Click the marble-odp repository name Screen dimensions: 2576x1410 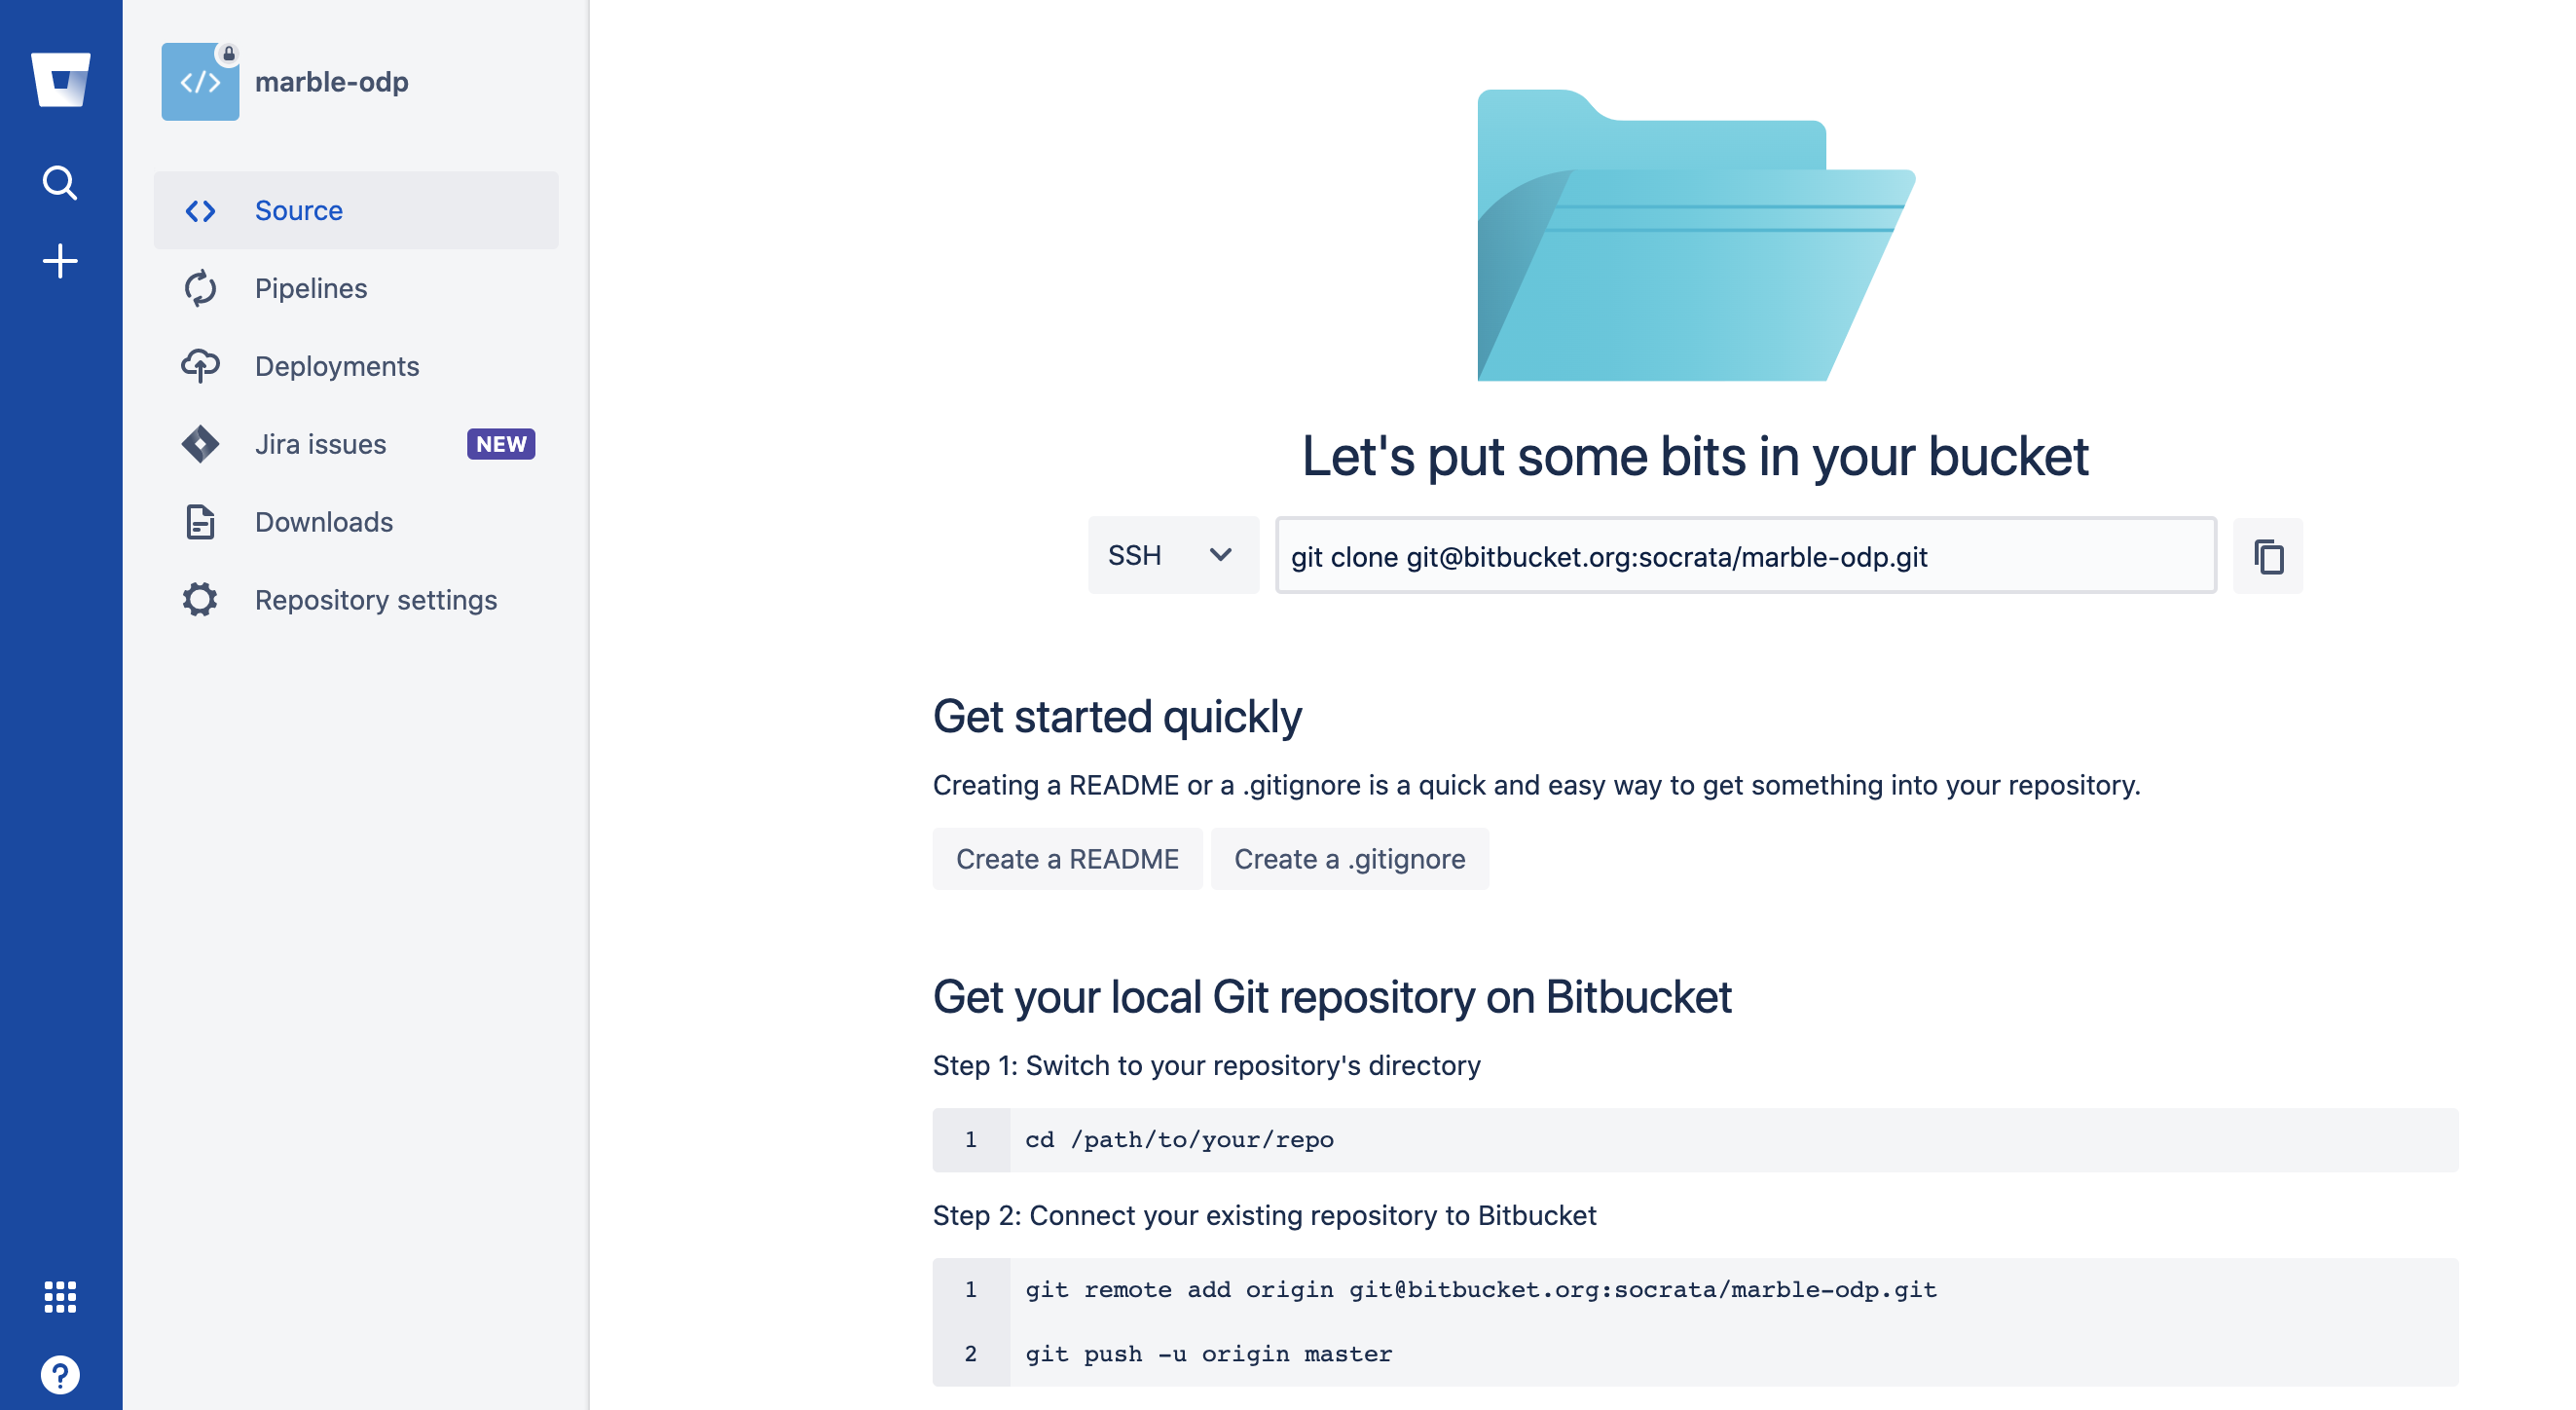[332, 82]
